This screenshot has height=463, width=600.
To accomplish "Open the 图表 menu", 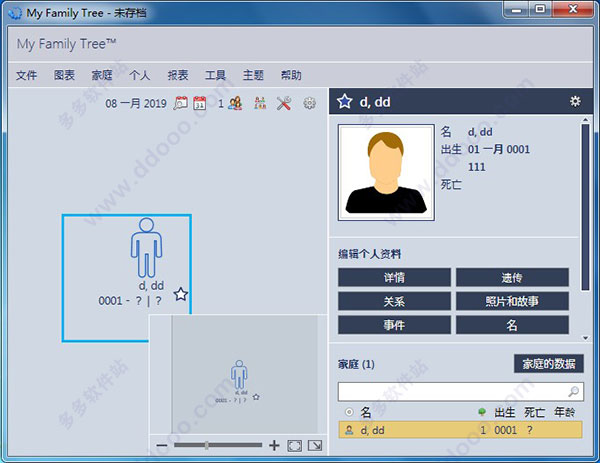I will pyautogui.click(x=64, y=75).
